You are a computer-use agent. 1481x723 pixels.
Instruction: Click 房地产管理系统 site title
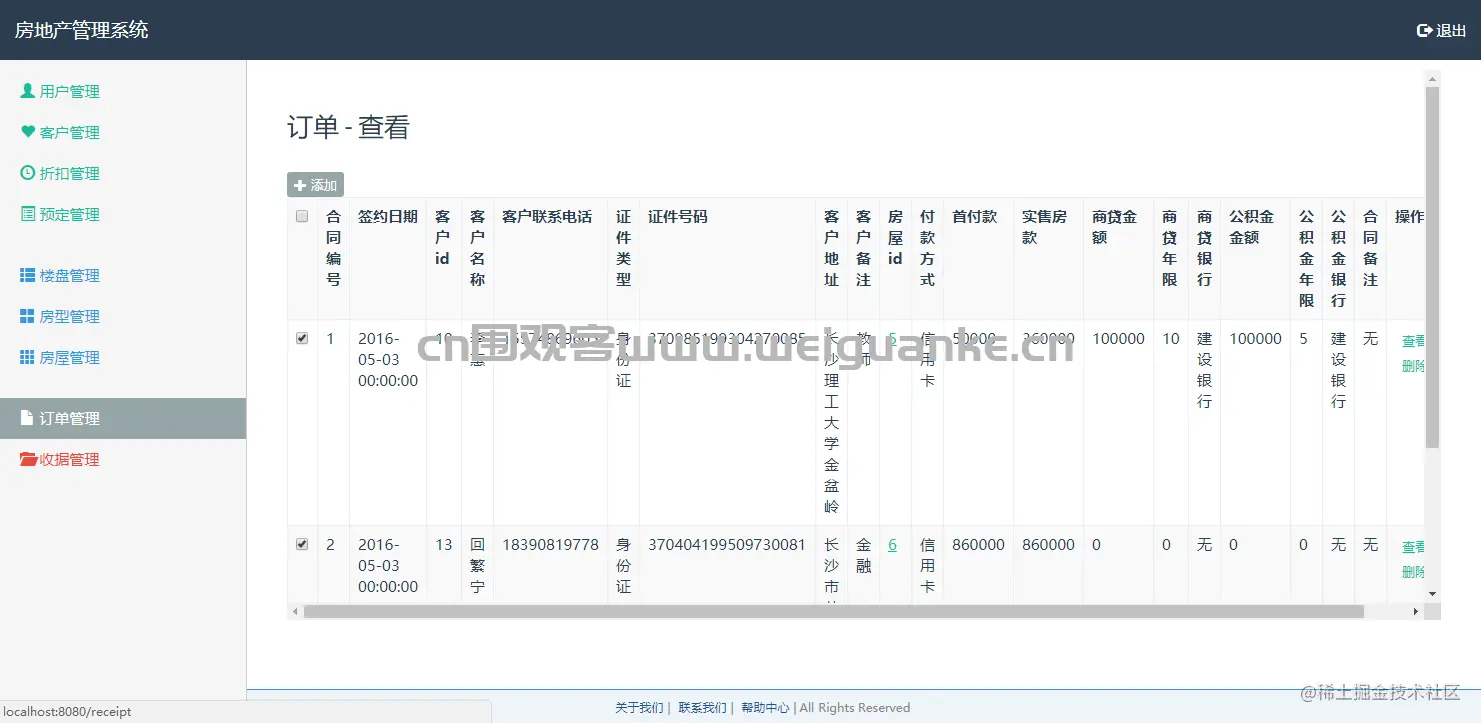coord(82,30)
